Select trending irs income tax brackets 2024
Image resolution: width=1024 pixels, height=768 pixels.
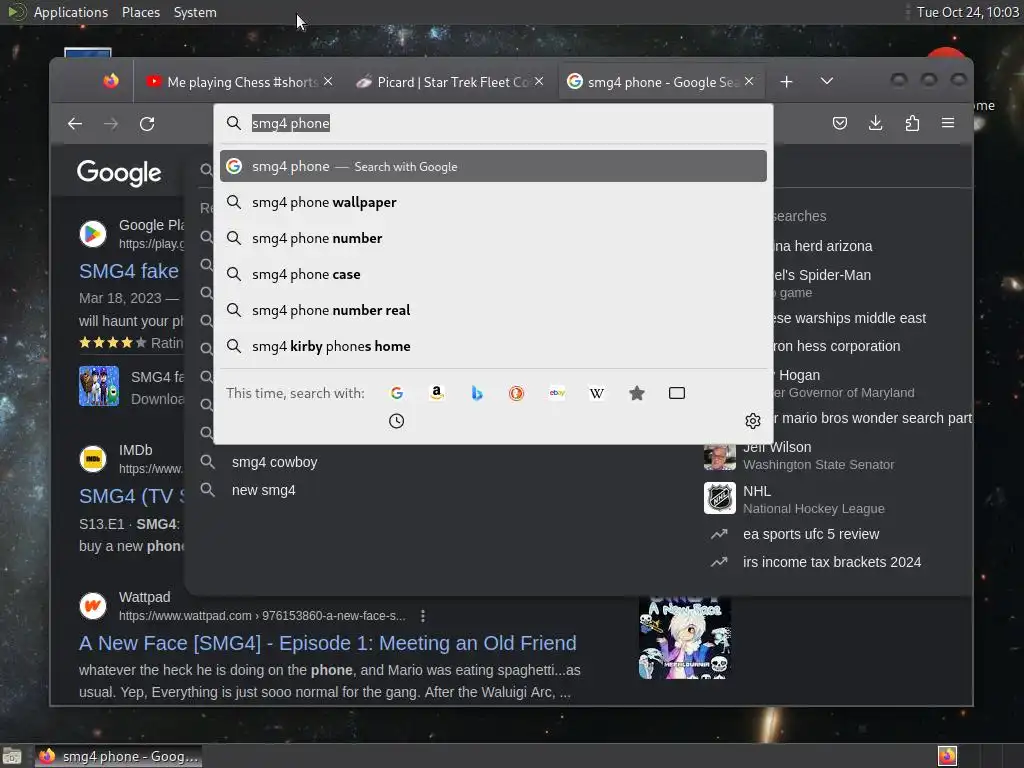(832, 562)
